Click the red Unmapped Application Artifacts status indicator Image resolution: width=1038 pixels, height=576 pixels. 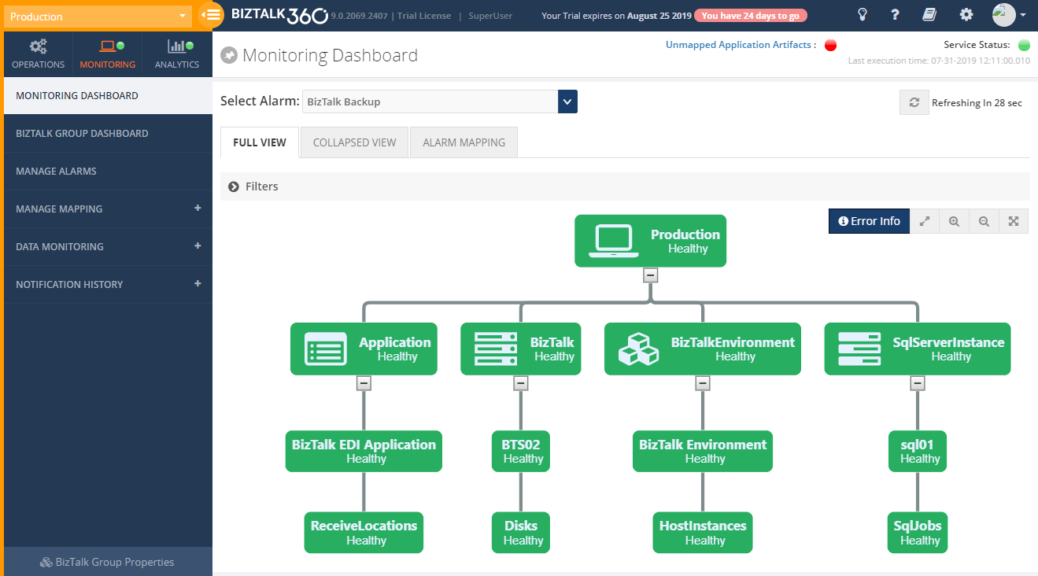[x=829, y=45]
